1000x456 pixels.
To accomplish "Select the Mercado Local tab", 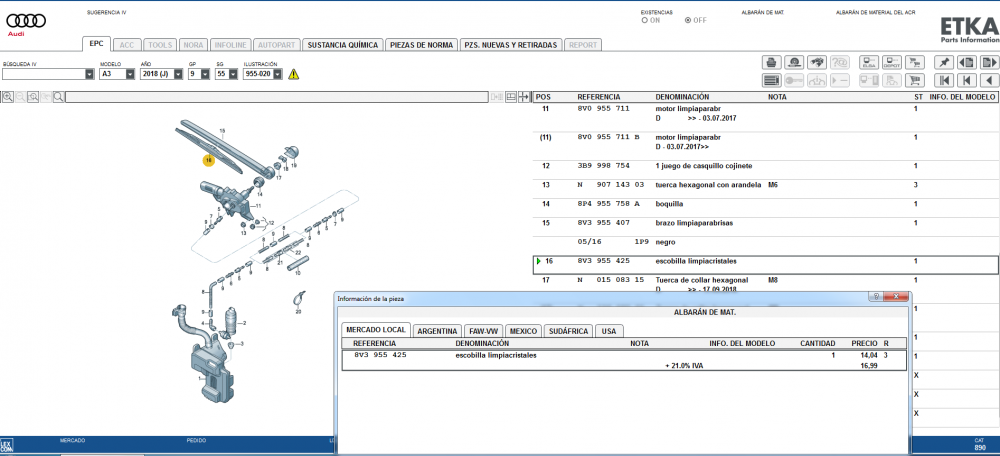I will click(376, 330).
